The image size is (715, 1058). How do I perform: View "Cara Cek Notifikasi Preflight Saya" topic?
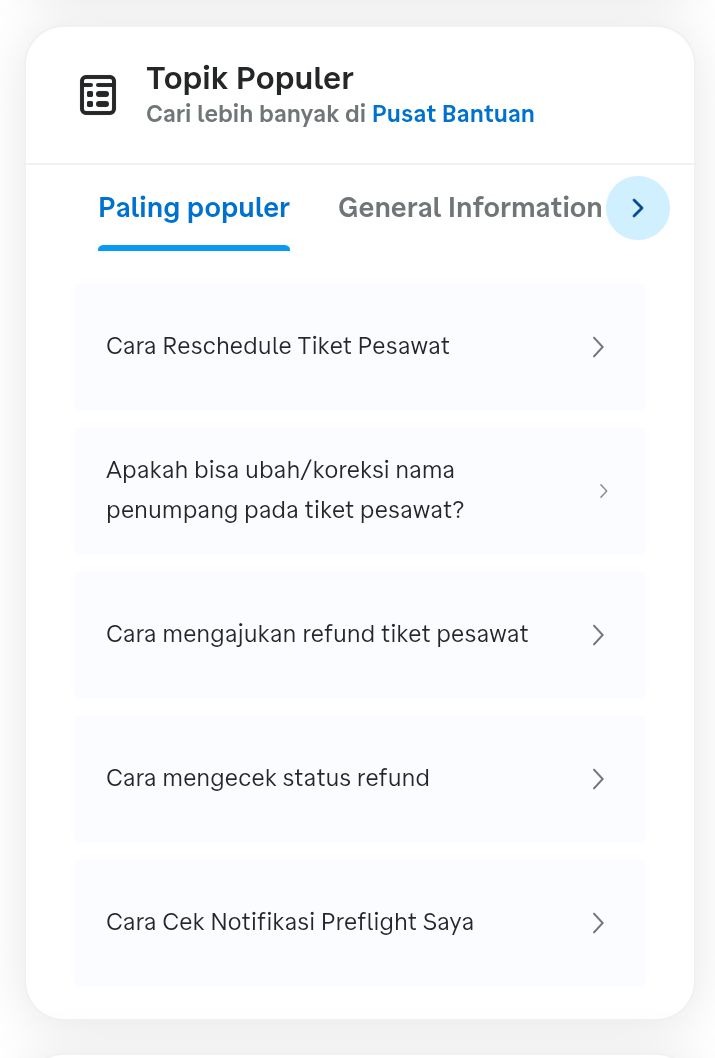click(290, 922)
